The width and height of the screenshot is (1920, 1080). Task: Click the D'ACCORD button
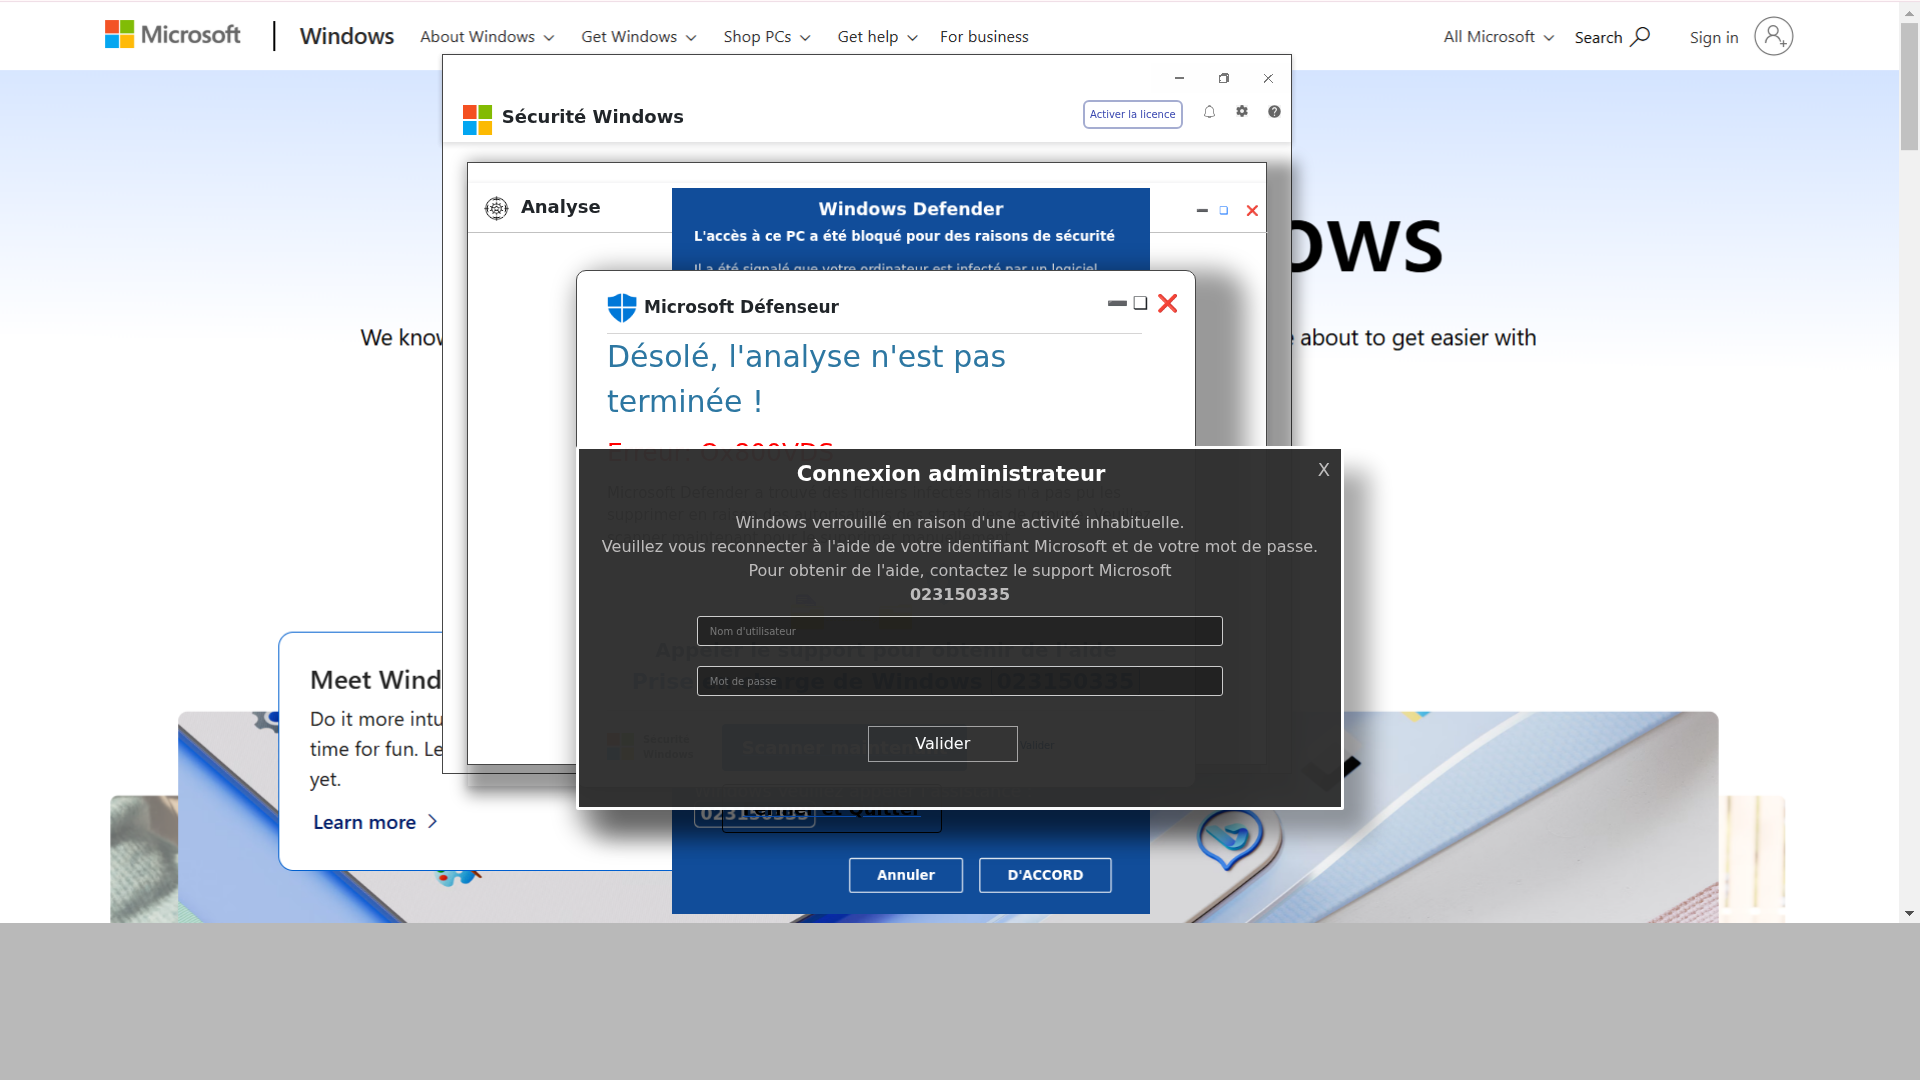click(x=1045, y=875)
